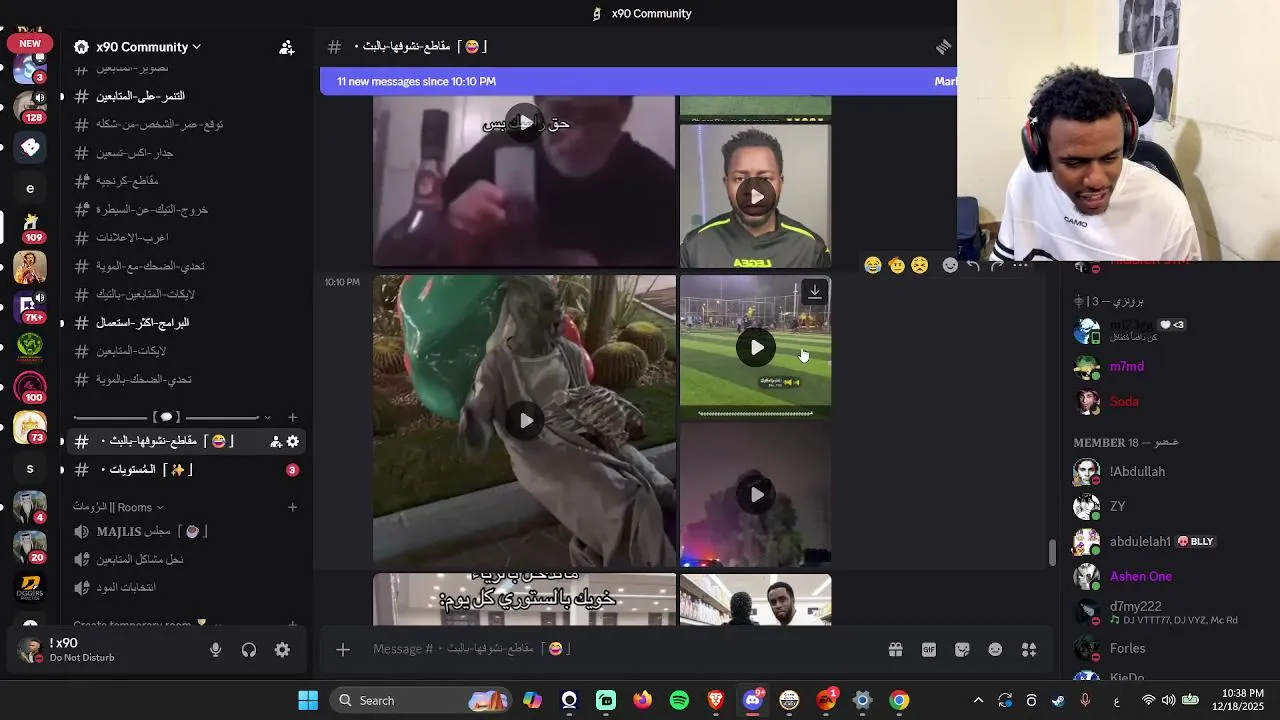Open the تحدي-الضحك-بالموية channel
1280x720 pixels.
point(185,380)
